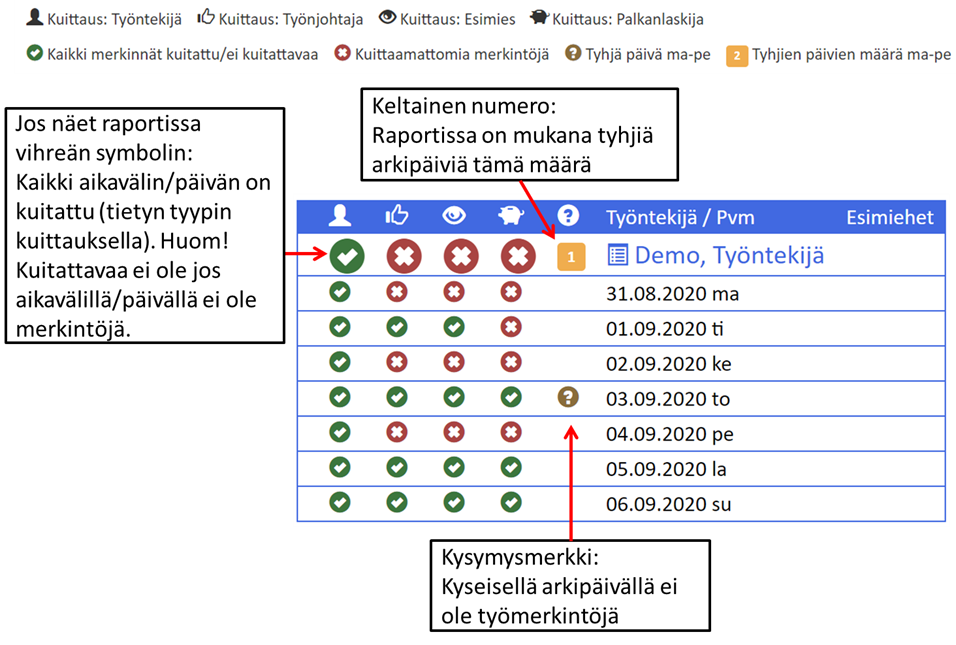Viewport: 956px width, 645px height.
Task: Click the thumbs-up foreman icon in table header
Action: coord(397,216)
